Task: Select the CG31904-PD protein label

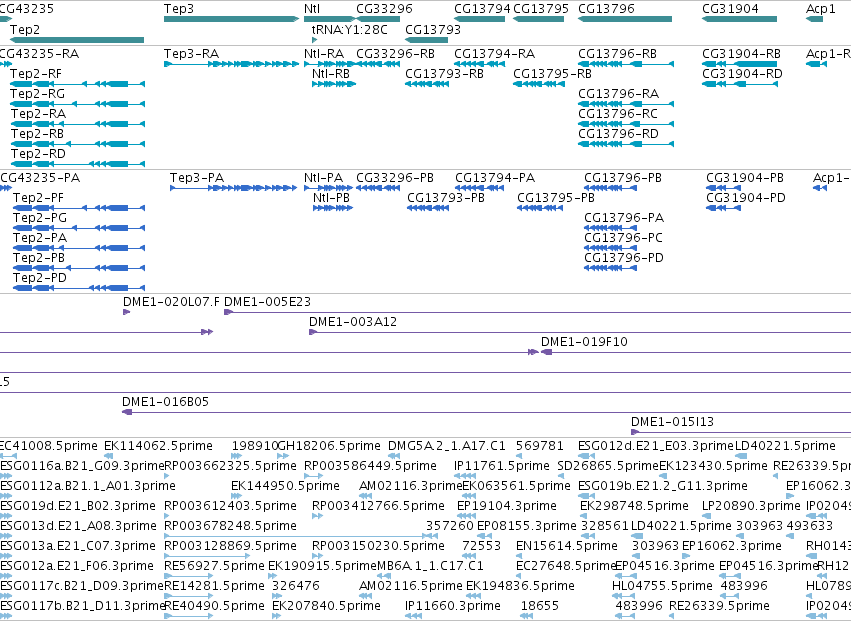Action: coord(745,198)
